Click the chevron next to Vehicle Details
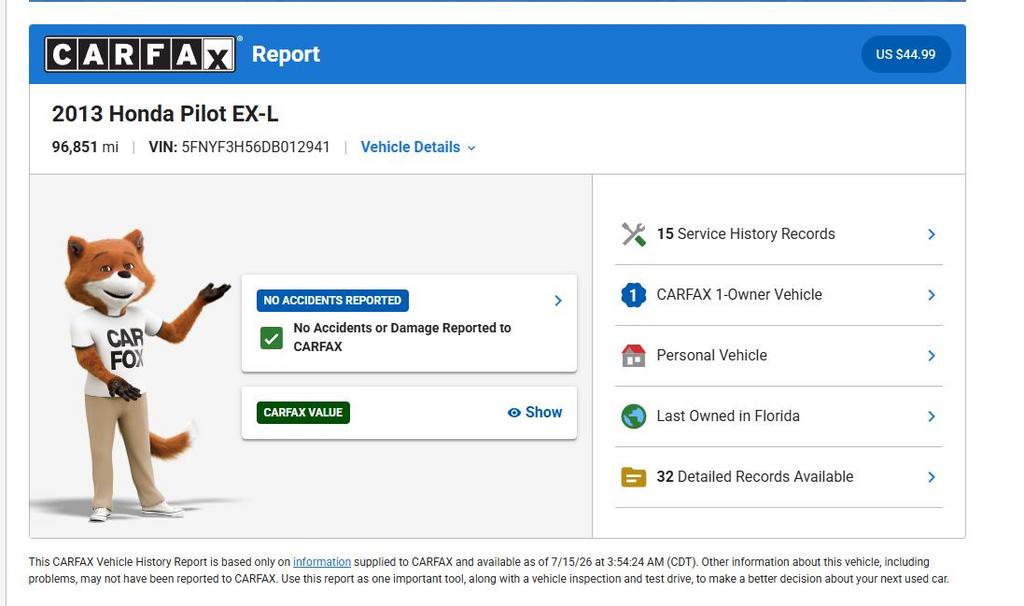Viewport: 1024px width, 606px height. pos(472,148)
